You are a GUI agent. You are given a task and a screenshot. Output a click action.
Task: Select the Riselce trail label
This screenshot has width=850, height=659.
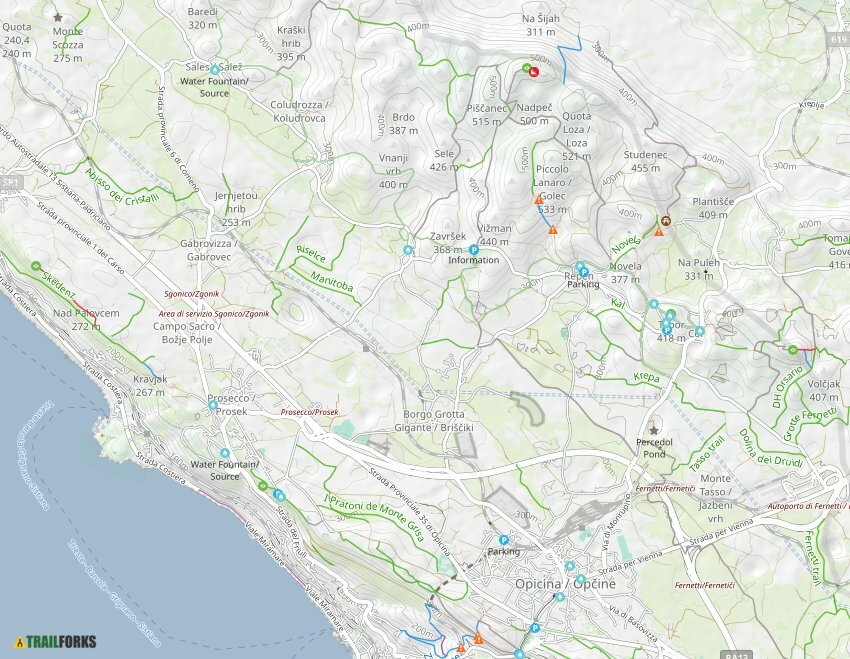311,253
